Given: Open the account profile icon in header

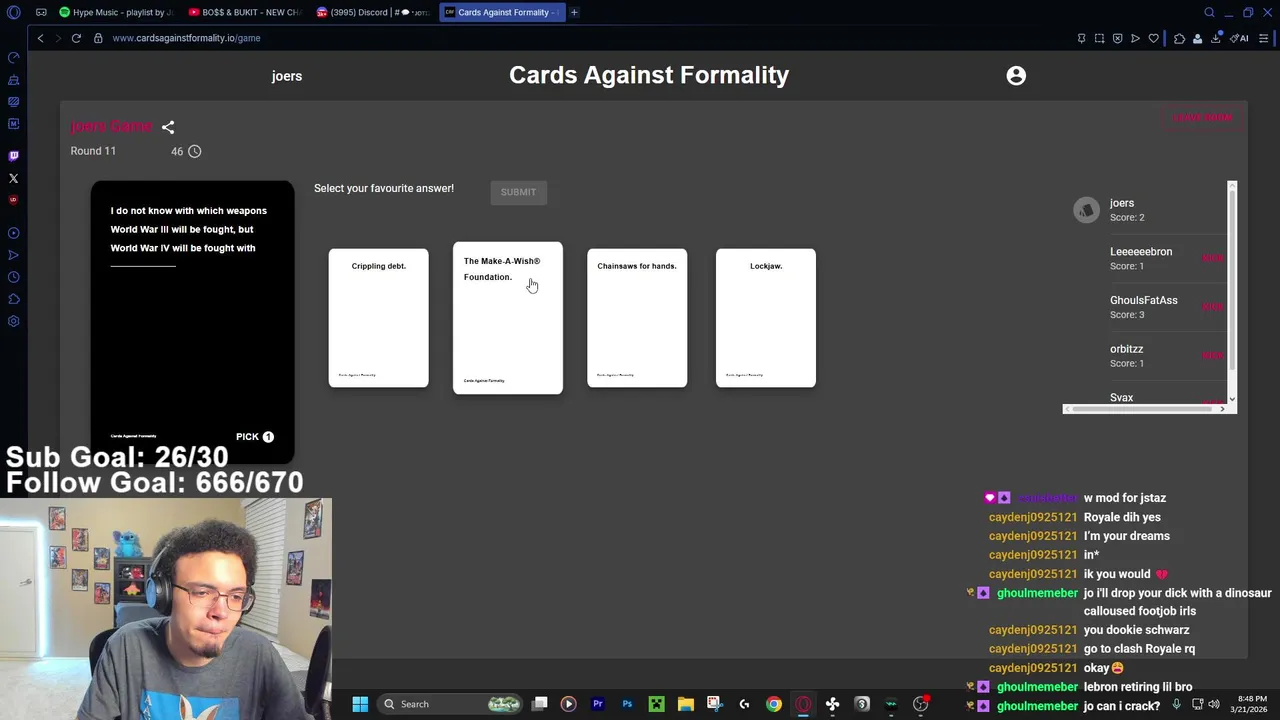Looking at the screenshot, I should tap(1016, 76).
